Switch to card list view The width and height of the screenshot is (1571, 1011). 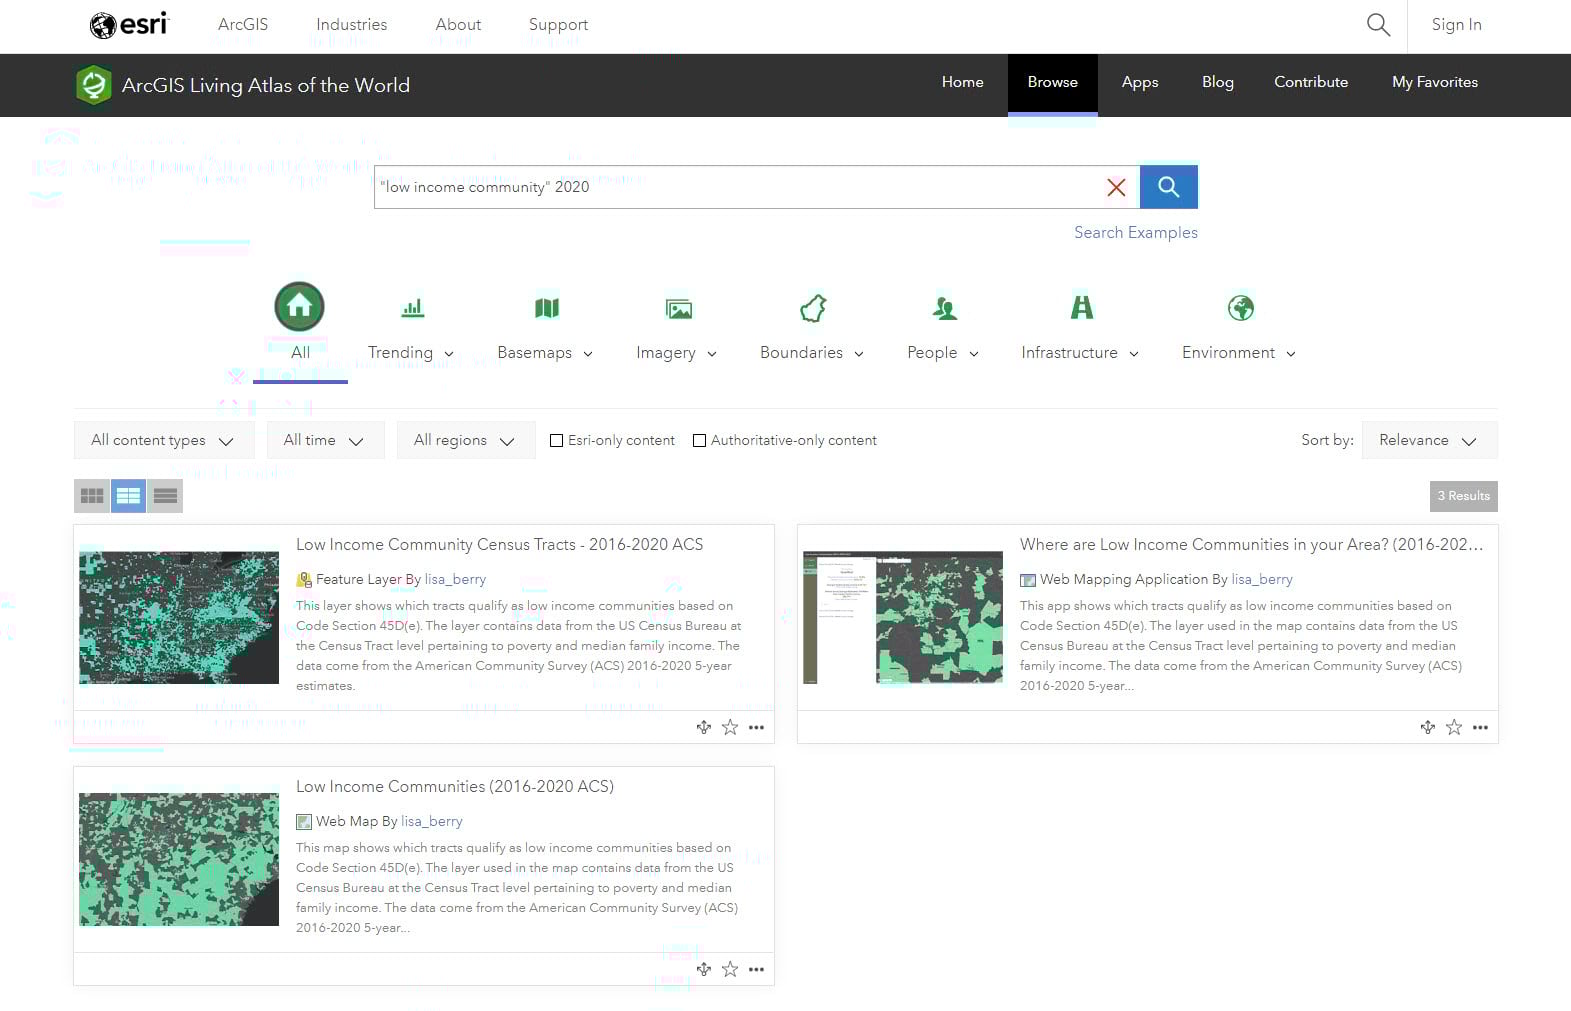click(128, 496)
